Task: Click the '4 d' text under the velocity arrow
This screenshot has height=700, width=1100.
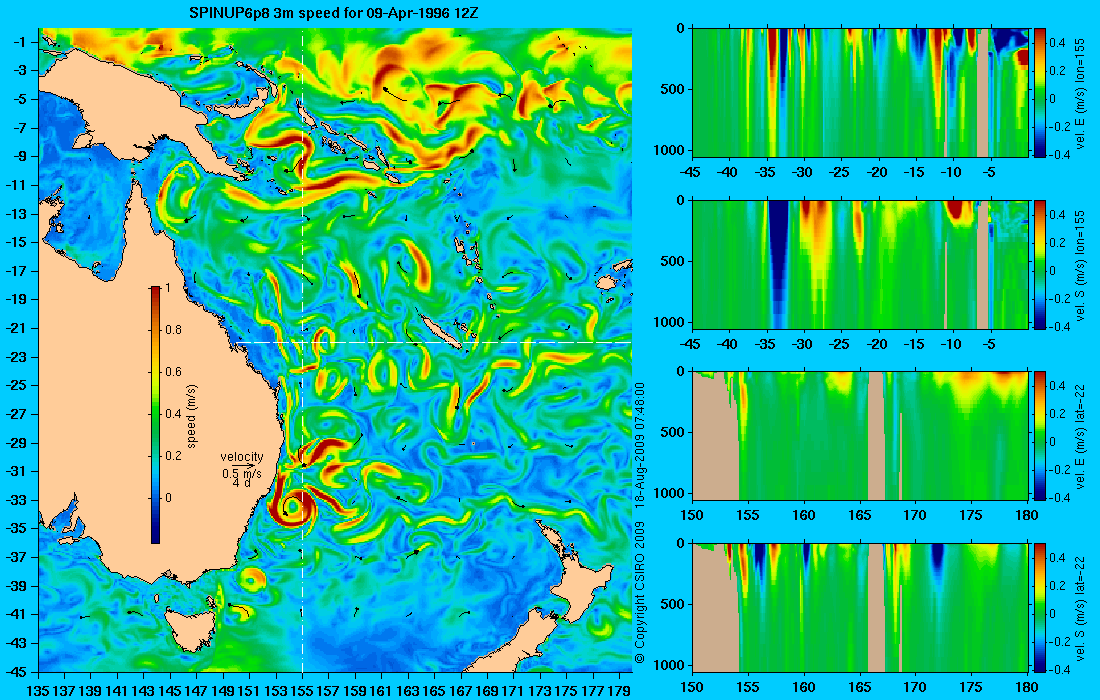Action: point(241,483)
